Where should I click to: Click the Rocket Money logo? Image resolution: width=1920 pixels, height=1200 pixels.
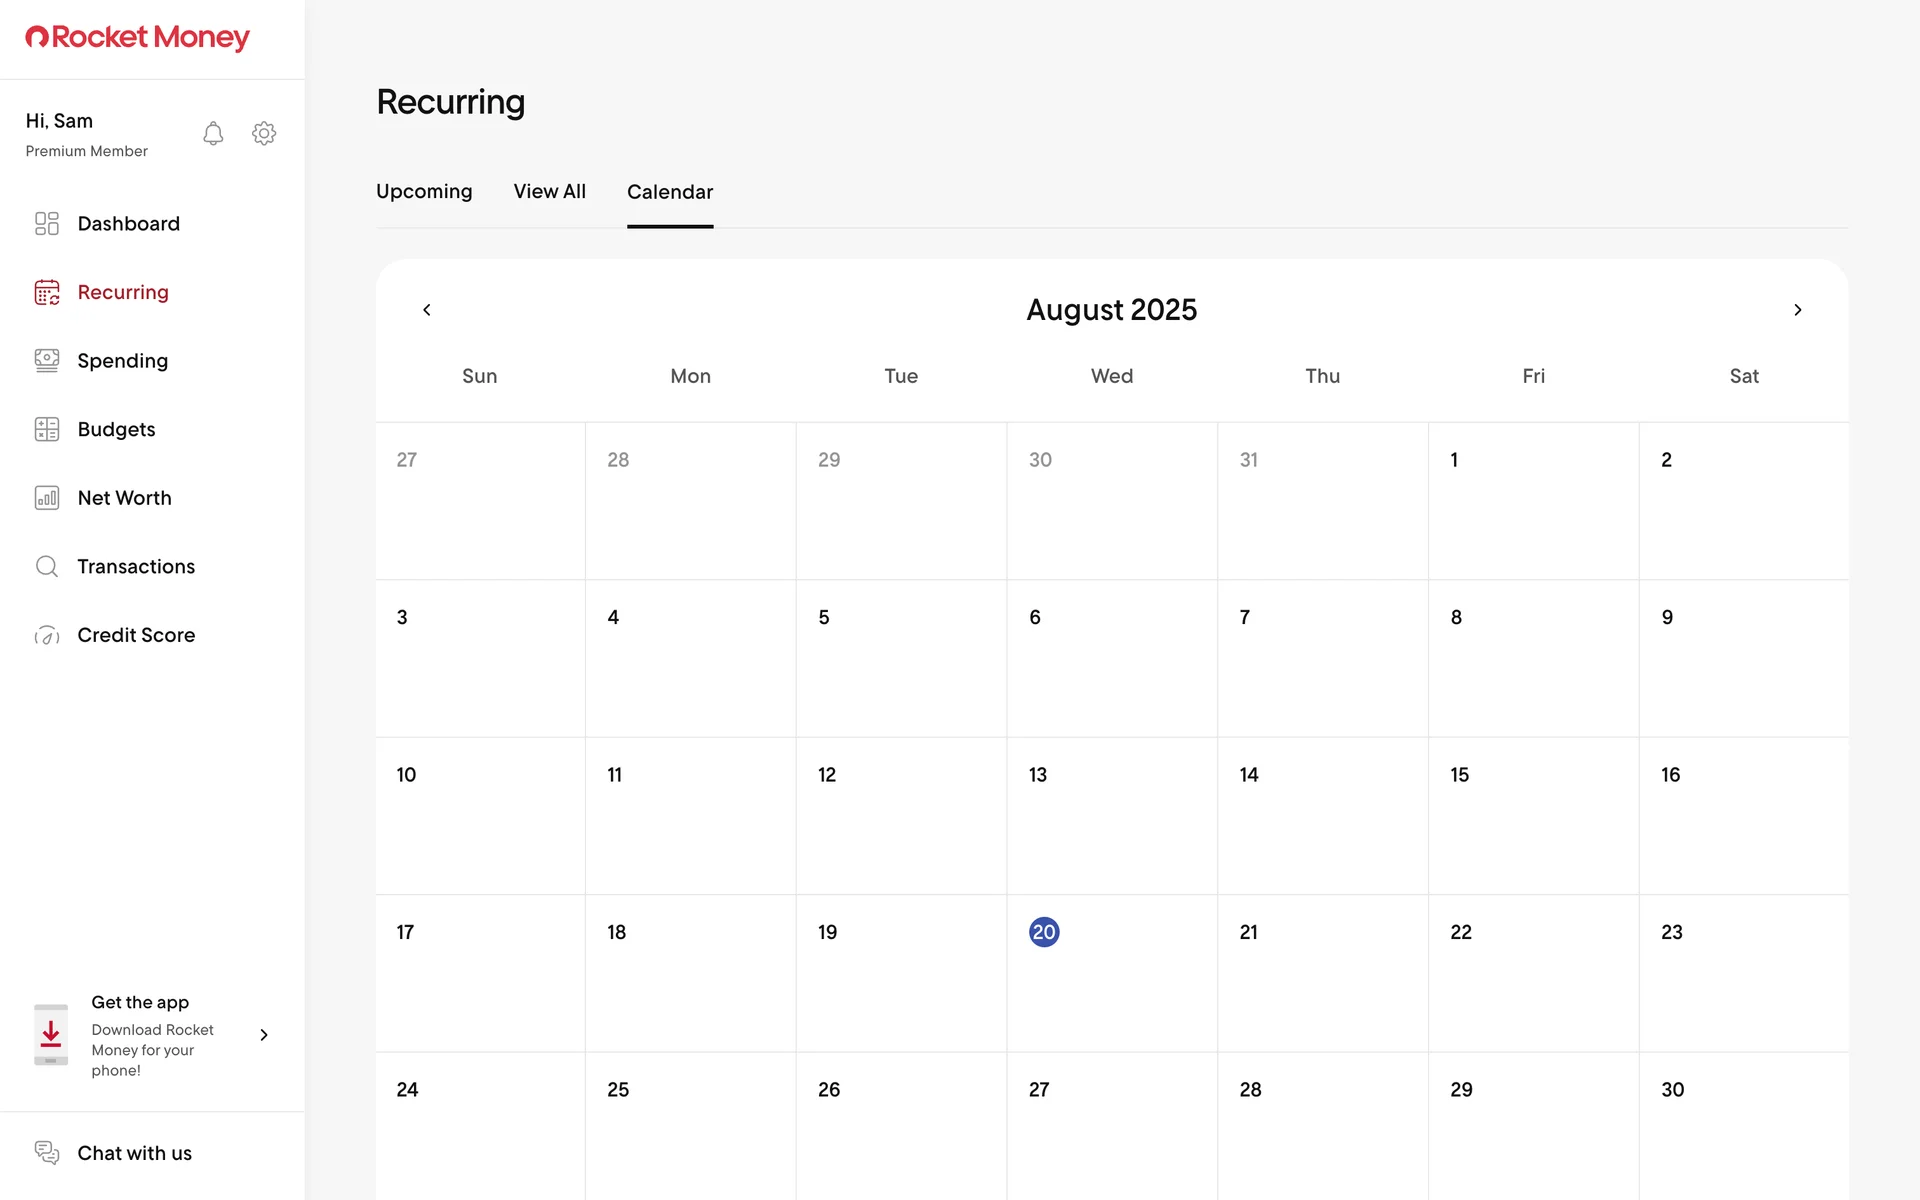[138, 38]
